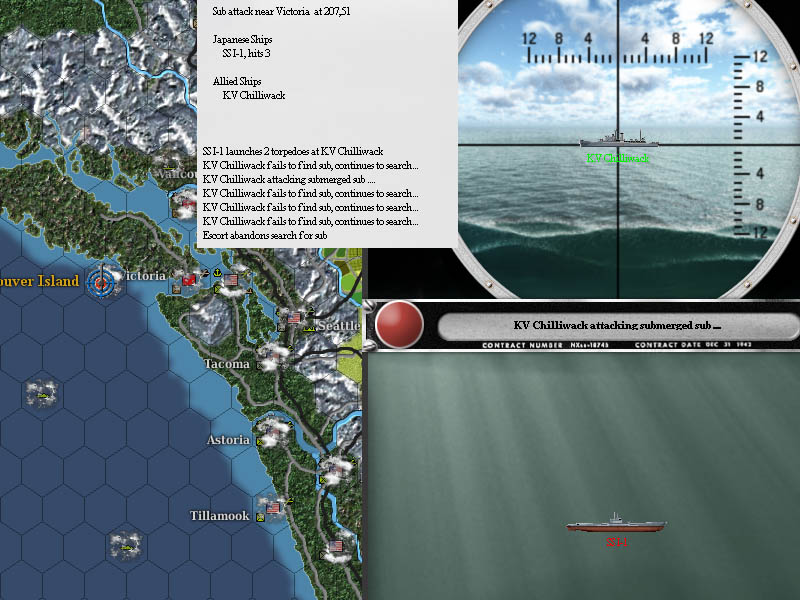The width and height of the screenshot is (800, 600).
Task: Select the US flag base at Tacoma
Action: pos(272,353)
